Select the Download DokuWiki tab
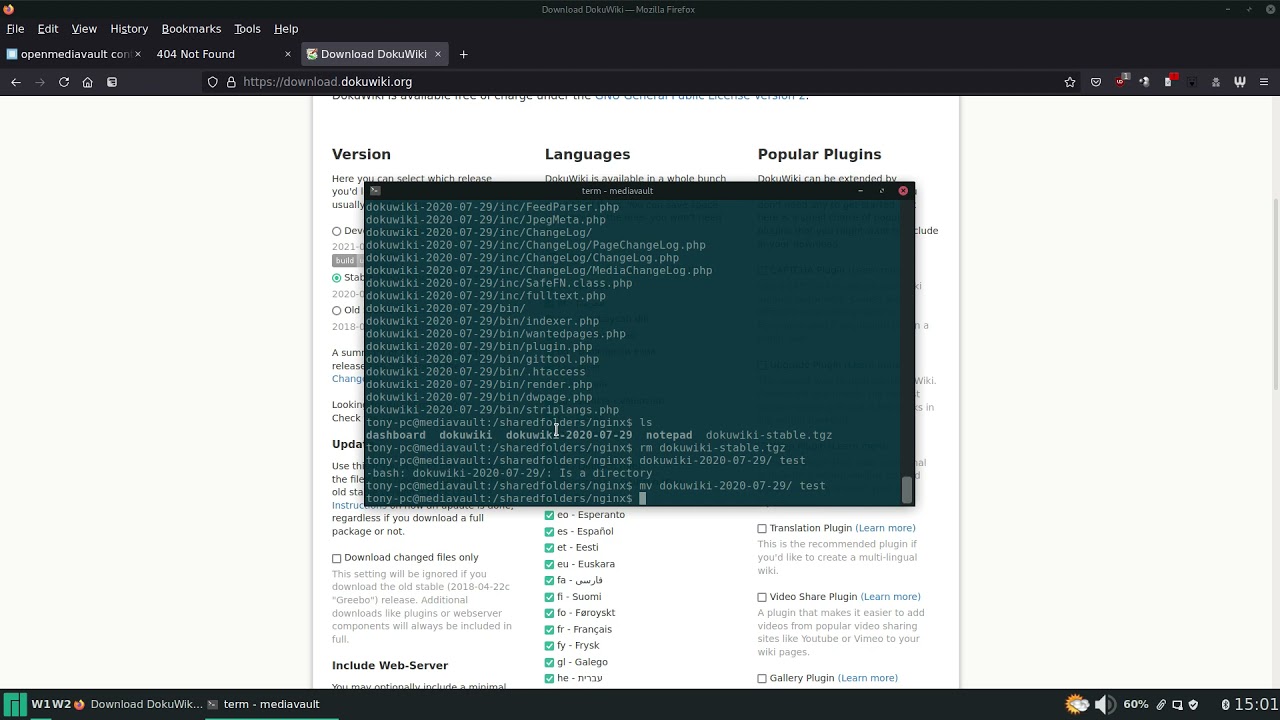Viewport: 1280px width, 720px height. (x=375, y=54)
